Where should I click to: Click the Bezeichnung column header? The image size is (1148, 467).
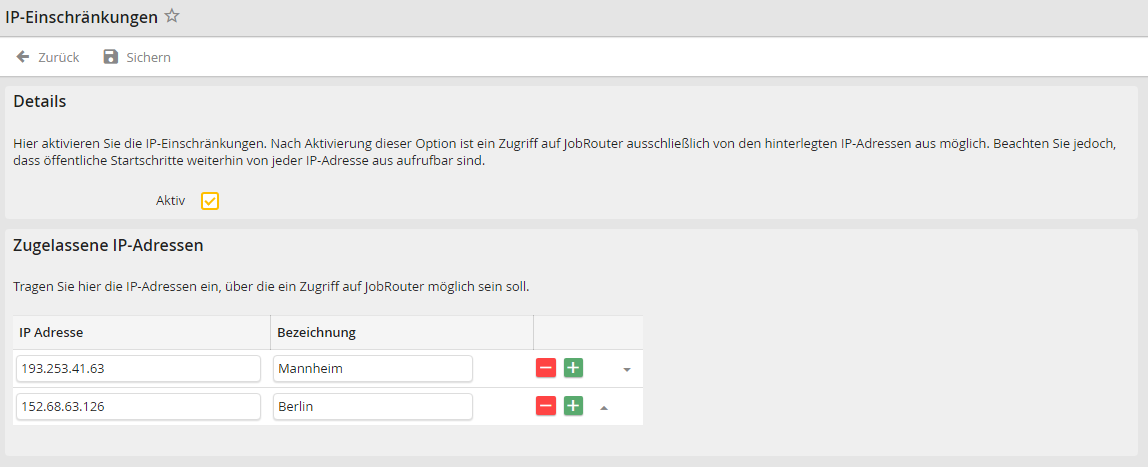pyautogui.click(x=317, y=332)
